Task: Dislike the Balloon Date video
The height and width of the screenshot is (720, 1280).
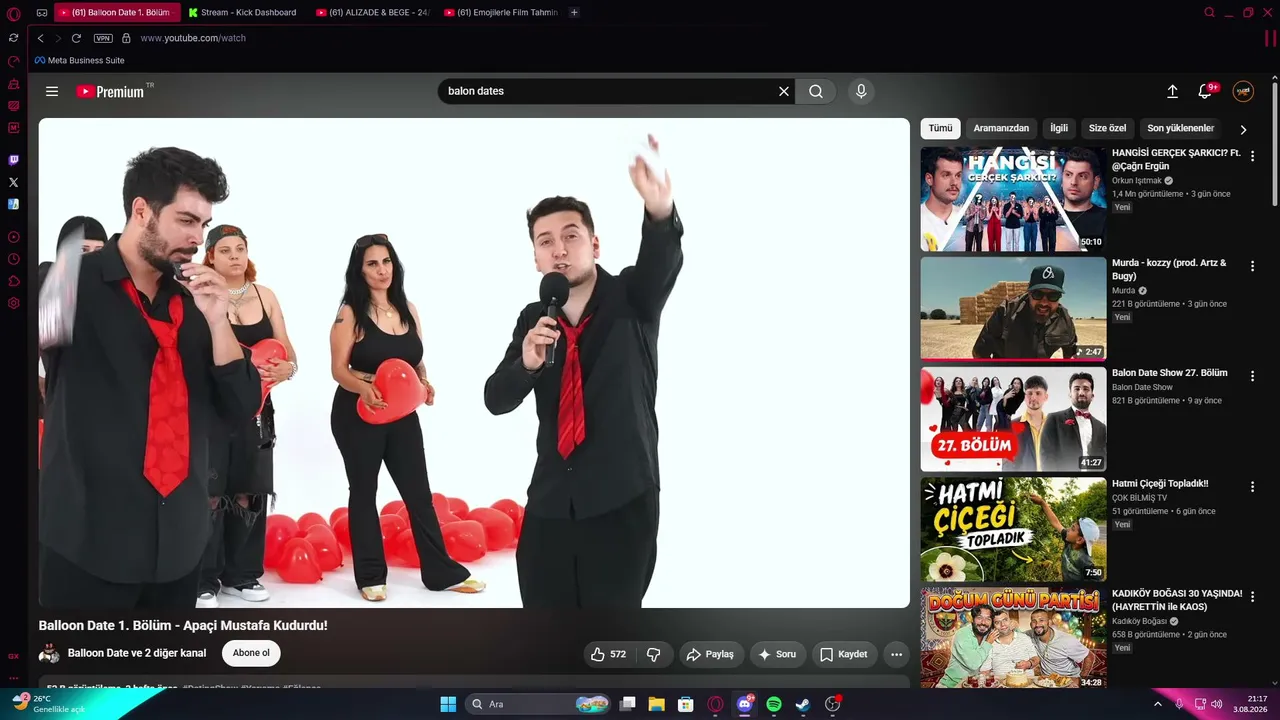Action: pos(654,654)
